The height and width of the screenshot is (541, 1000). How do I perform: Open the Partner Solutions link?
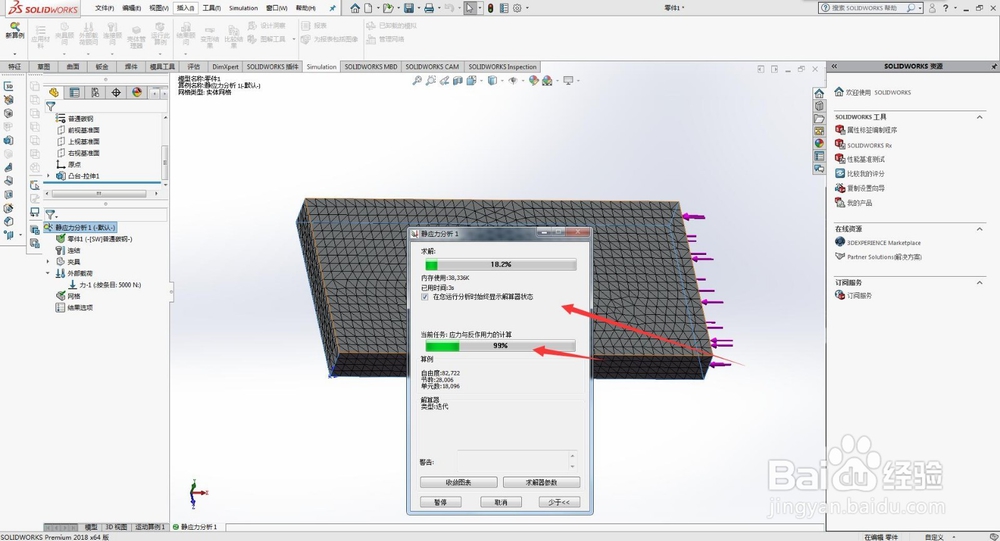tap(884, 256)
